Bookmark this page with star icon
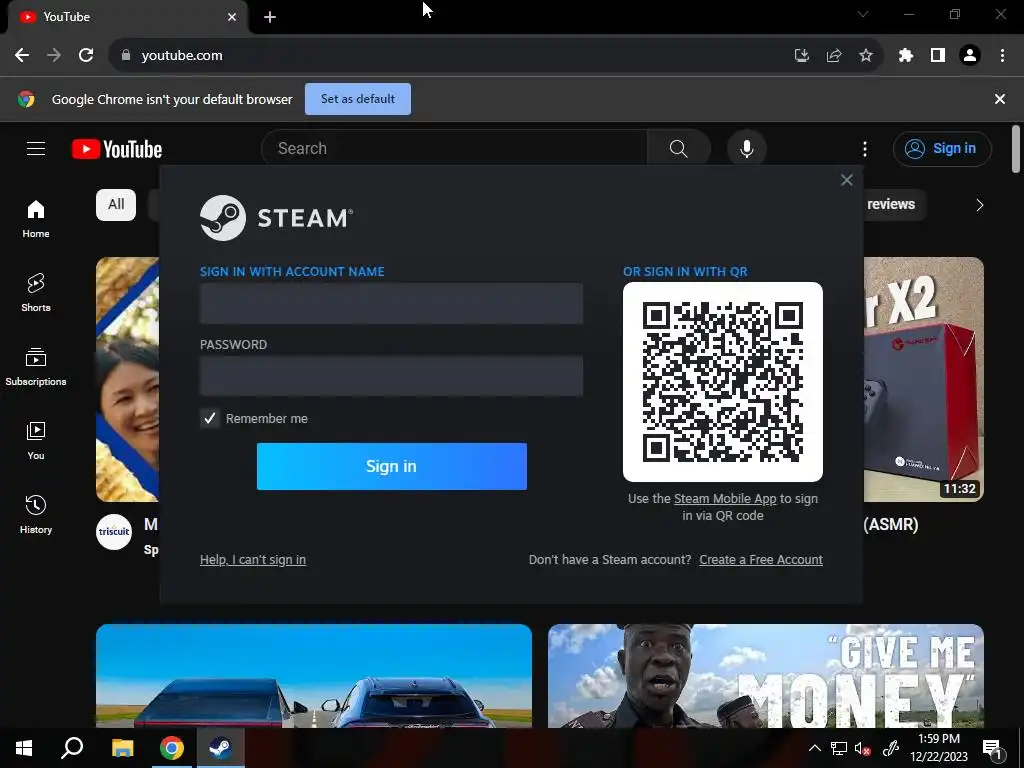This screenshot has height=768, width=1024. point(866,56)
